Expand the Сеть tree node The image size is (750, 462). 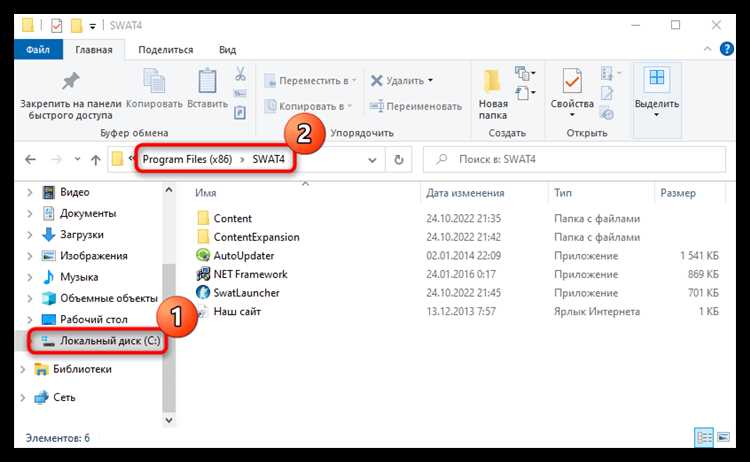click(x=22, y=397)
